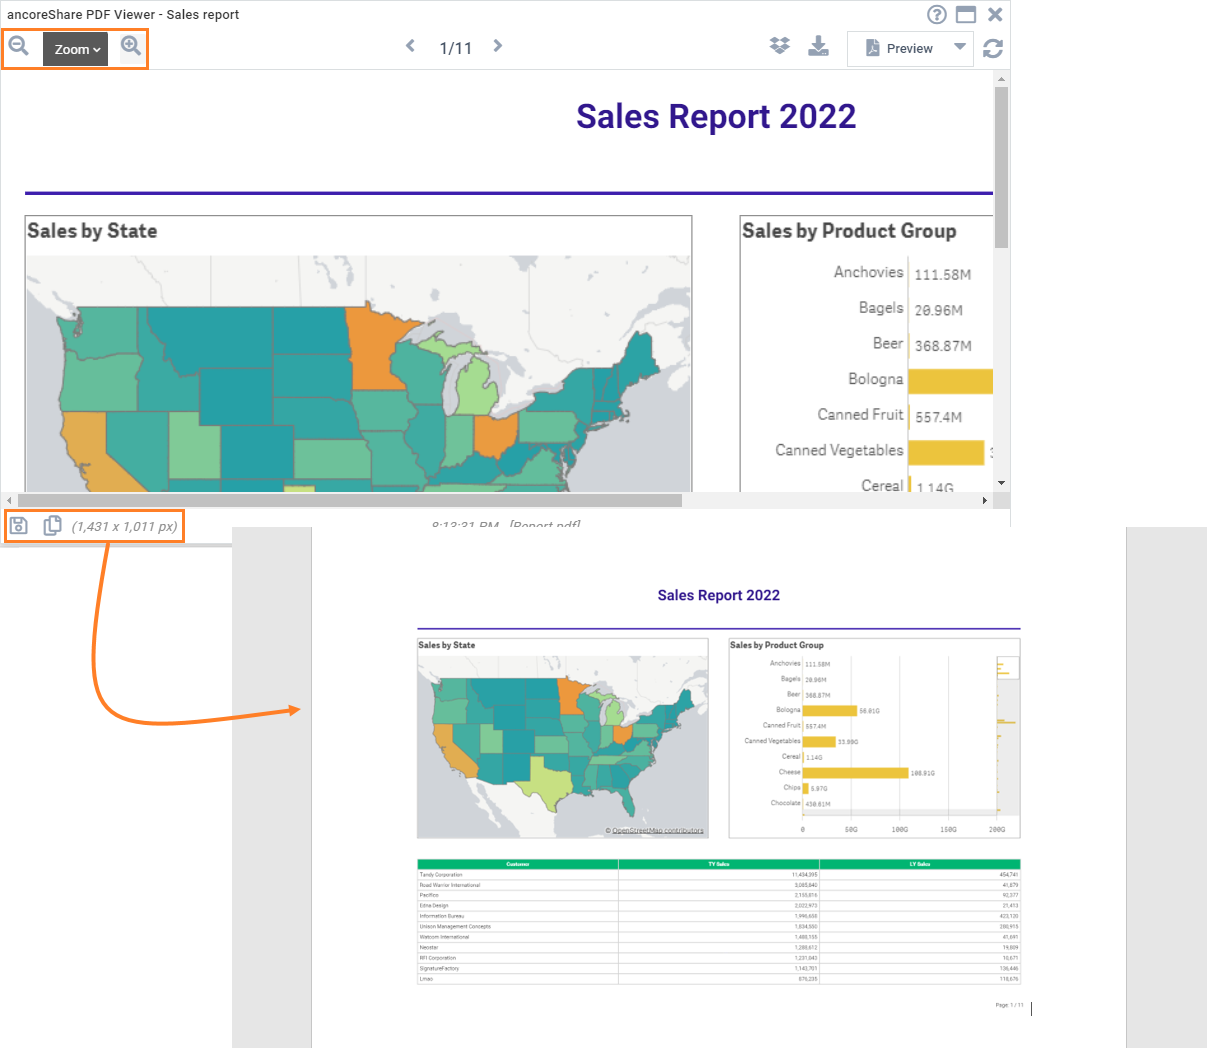Click the Cheese bar in lower chart
Screen dimensions: 1207x1048
coord(855,772)
